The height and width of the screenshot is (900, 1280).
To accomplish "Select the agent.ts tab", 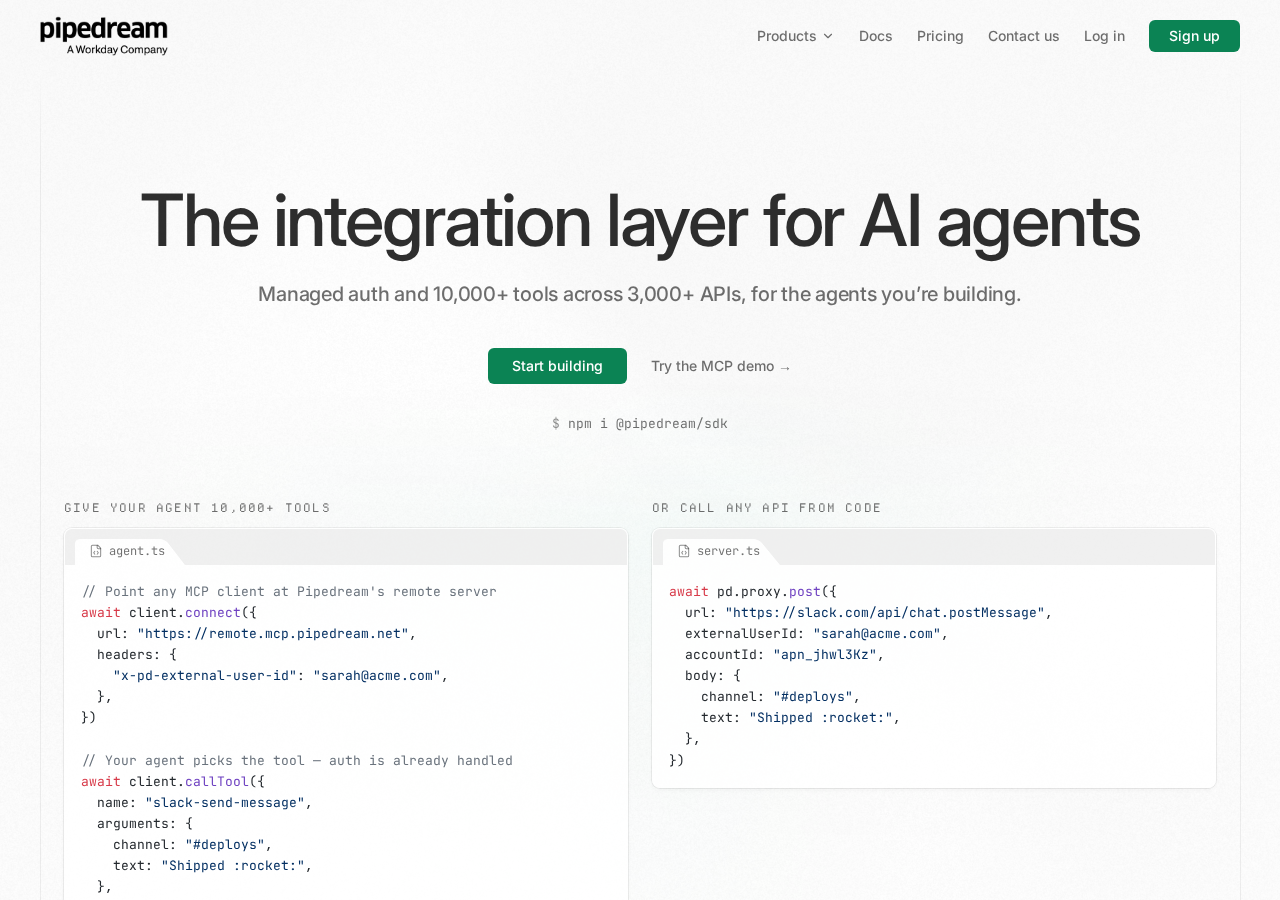I will [x=127, y=551].
